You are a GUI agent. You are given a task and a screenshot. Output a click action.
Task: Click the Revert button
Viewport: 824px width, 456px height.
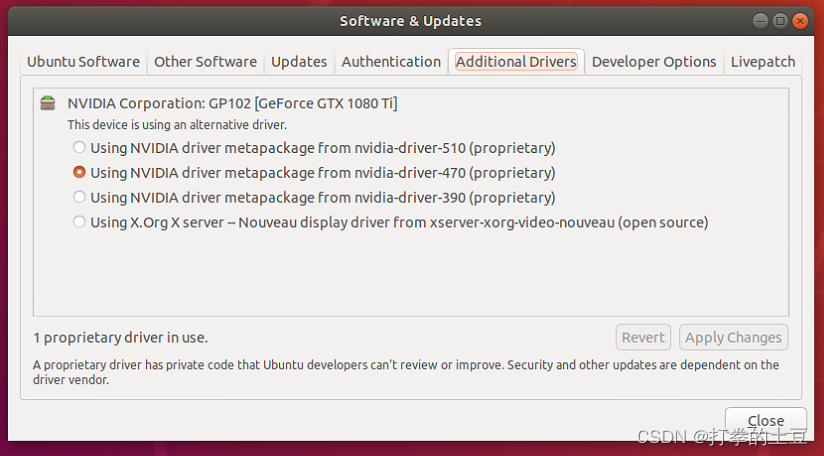click(x=643, y=337)
